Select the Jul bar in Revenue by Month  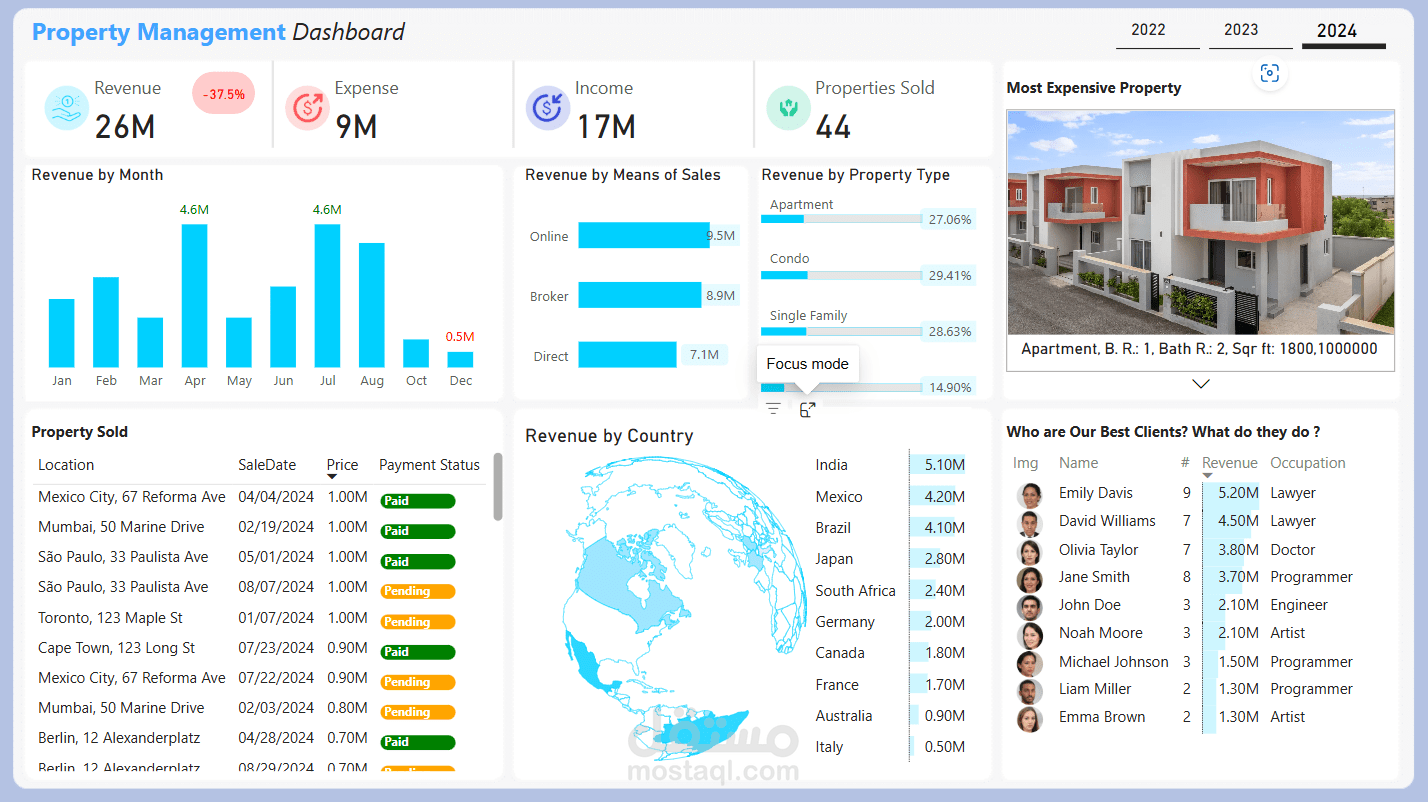[328, 296]
